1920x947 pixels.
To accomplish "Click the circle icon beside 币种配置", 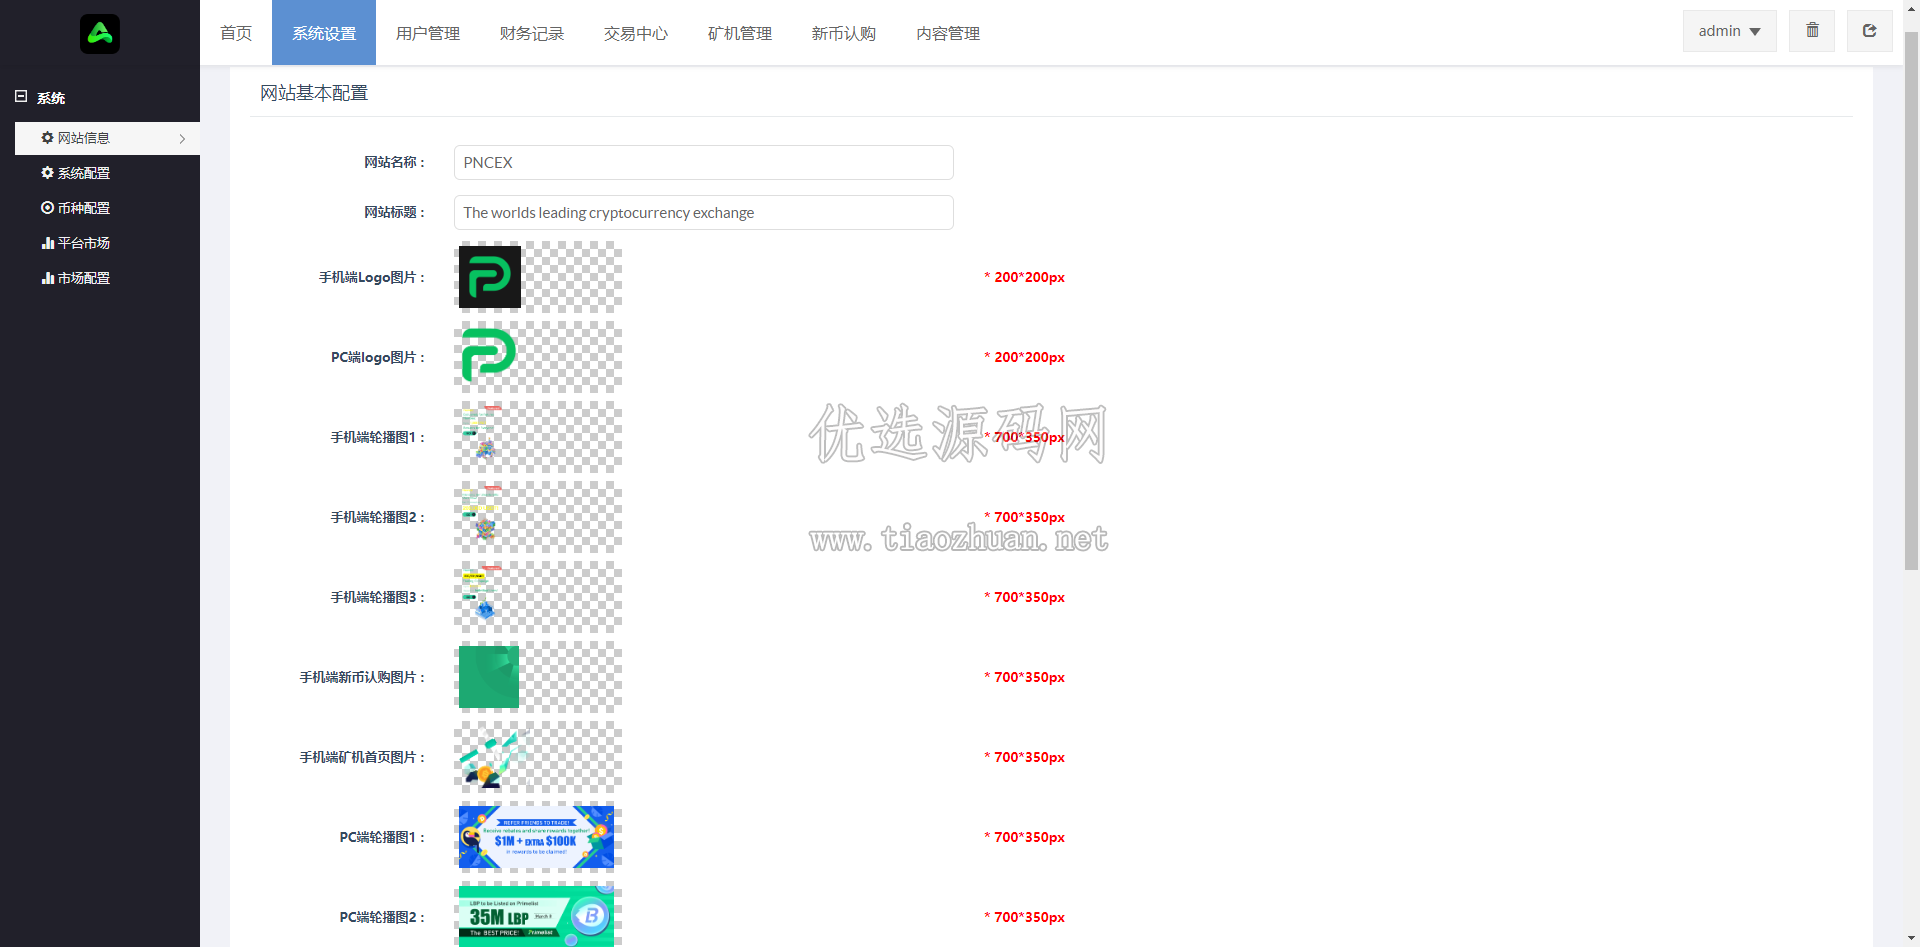I will click(x=47, y=208).
